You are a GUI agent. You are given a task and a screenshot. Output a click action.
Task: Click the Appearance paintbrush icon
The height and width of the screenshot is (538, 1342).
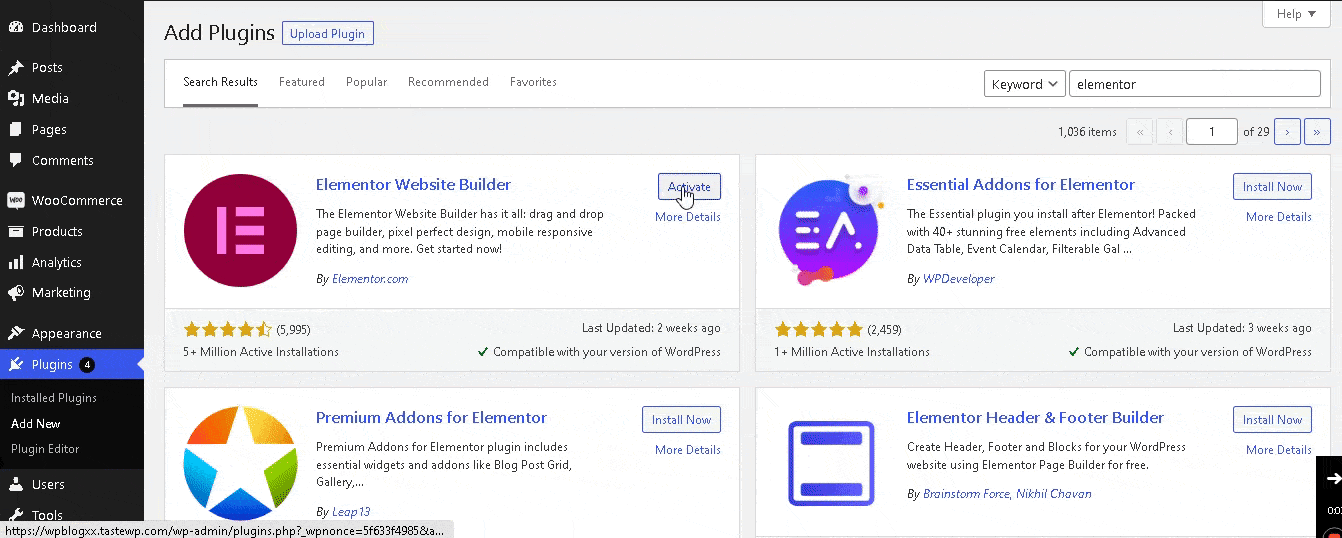coord(16,333)
